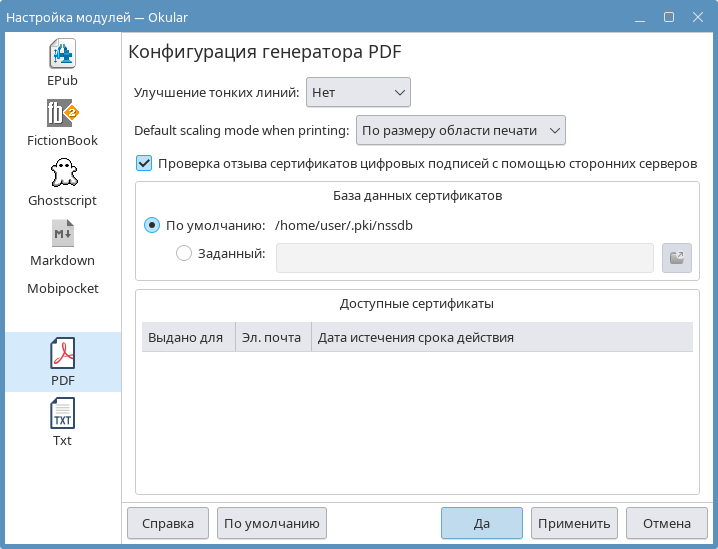Expand the 'Улучшение тонких линий' dropdown

tap(358, 92)
